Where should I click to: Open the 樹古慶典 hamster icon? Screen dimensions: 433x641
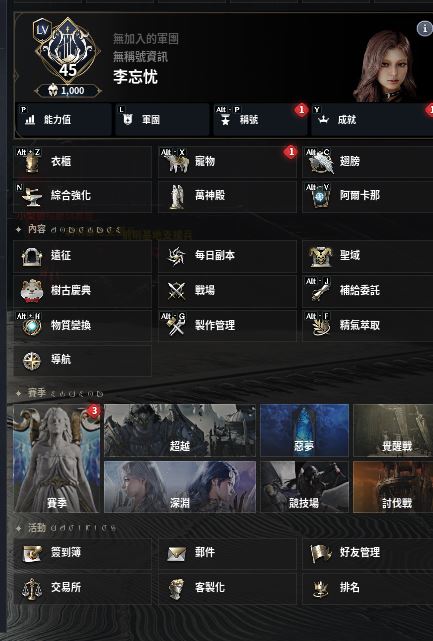click(x=32, y=291)
